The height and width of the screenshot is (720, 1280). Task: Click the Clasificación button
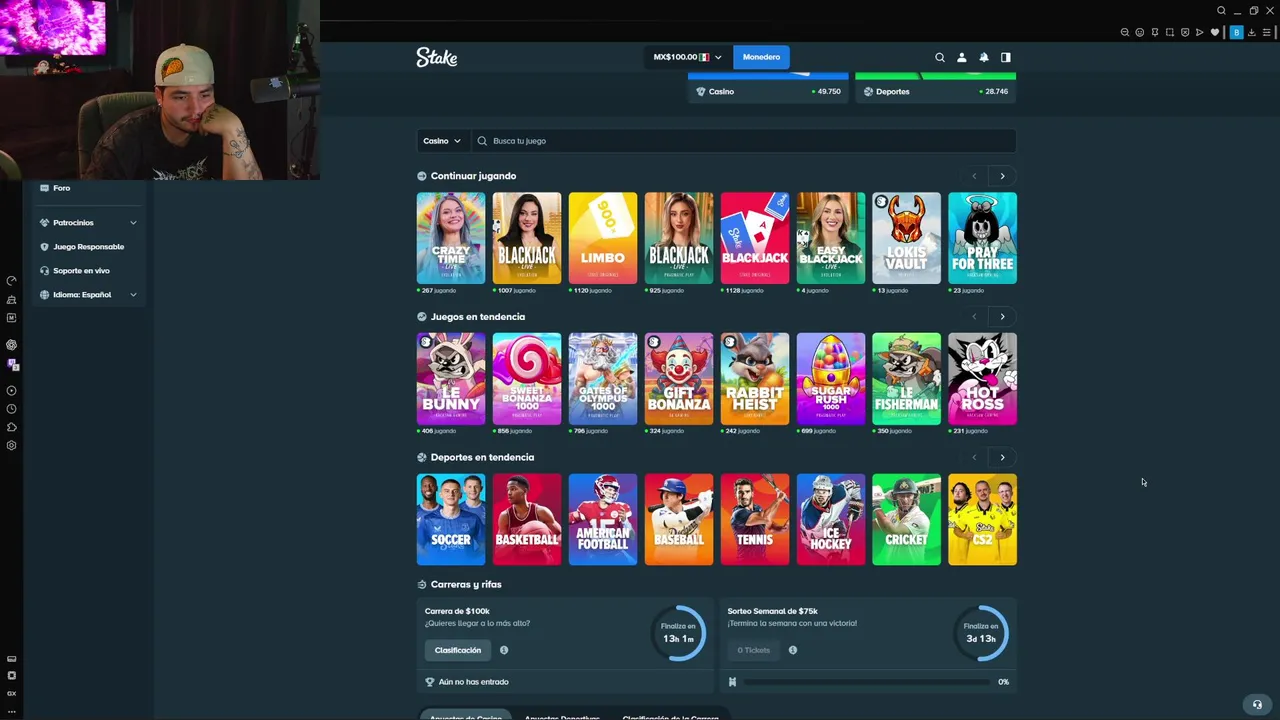pyautogui.click(x=458, y=650)
